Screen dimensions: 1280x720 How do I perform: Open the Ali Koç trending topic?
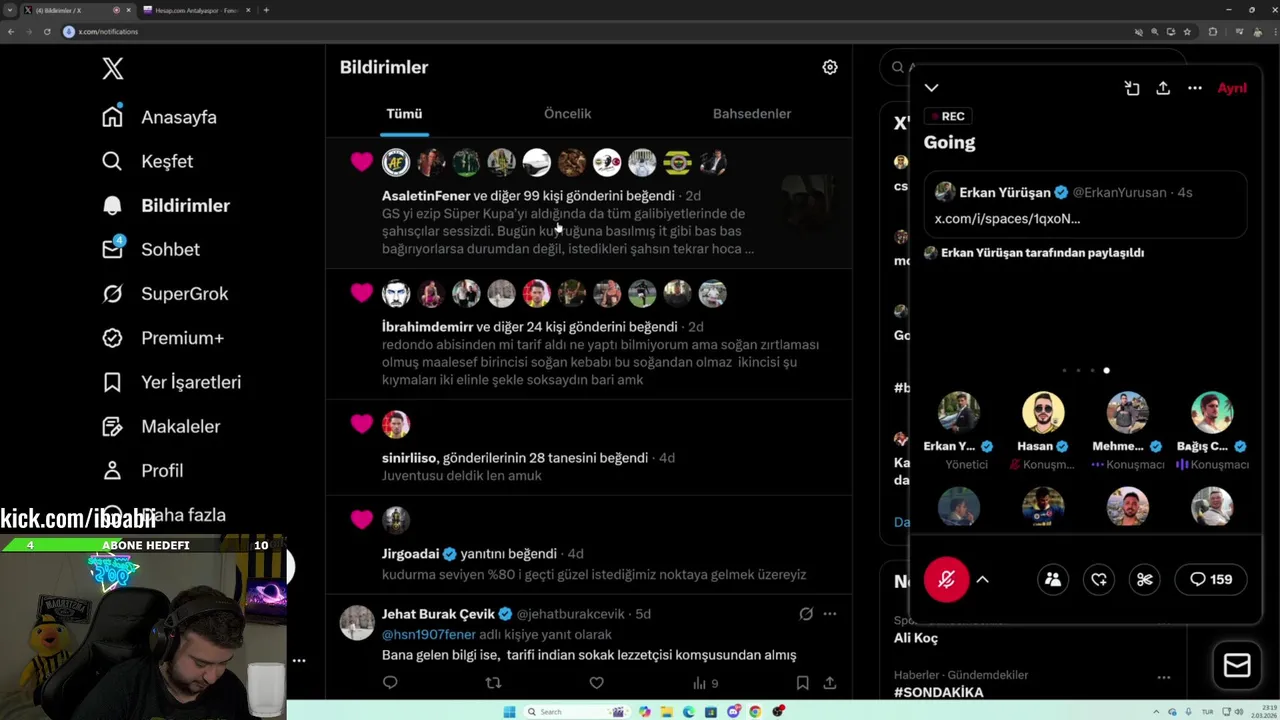(916, 638)
